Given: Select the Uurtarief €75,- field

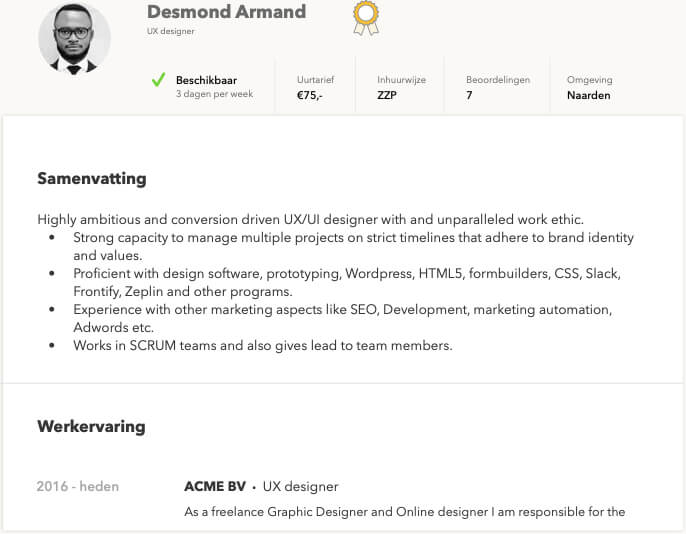Looking at the screenshot, I should tap(315, 87).
